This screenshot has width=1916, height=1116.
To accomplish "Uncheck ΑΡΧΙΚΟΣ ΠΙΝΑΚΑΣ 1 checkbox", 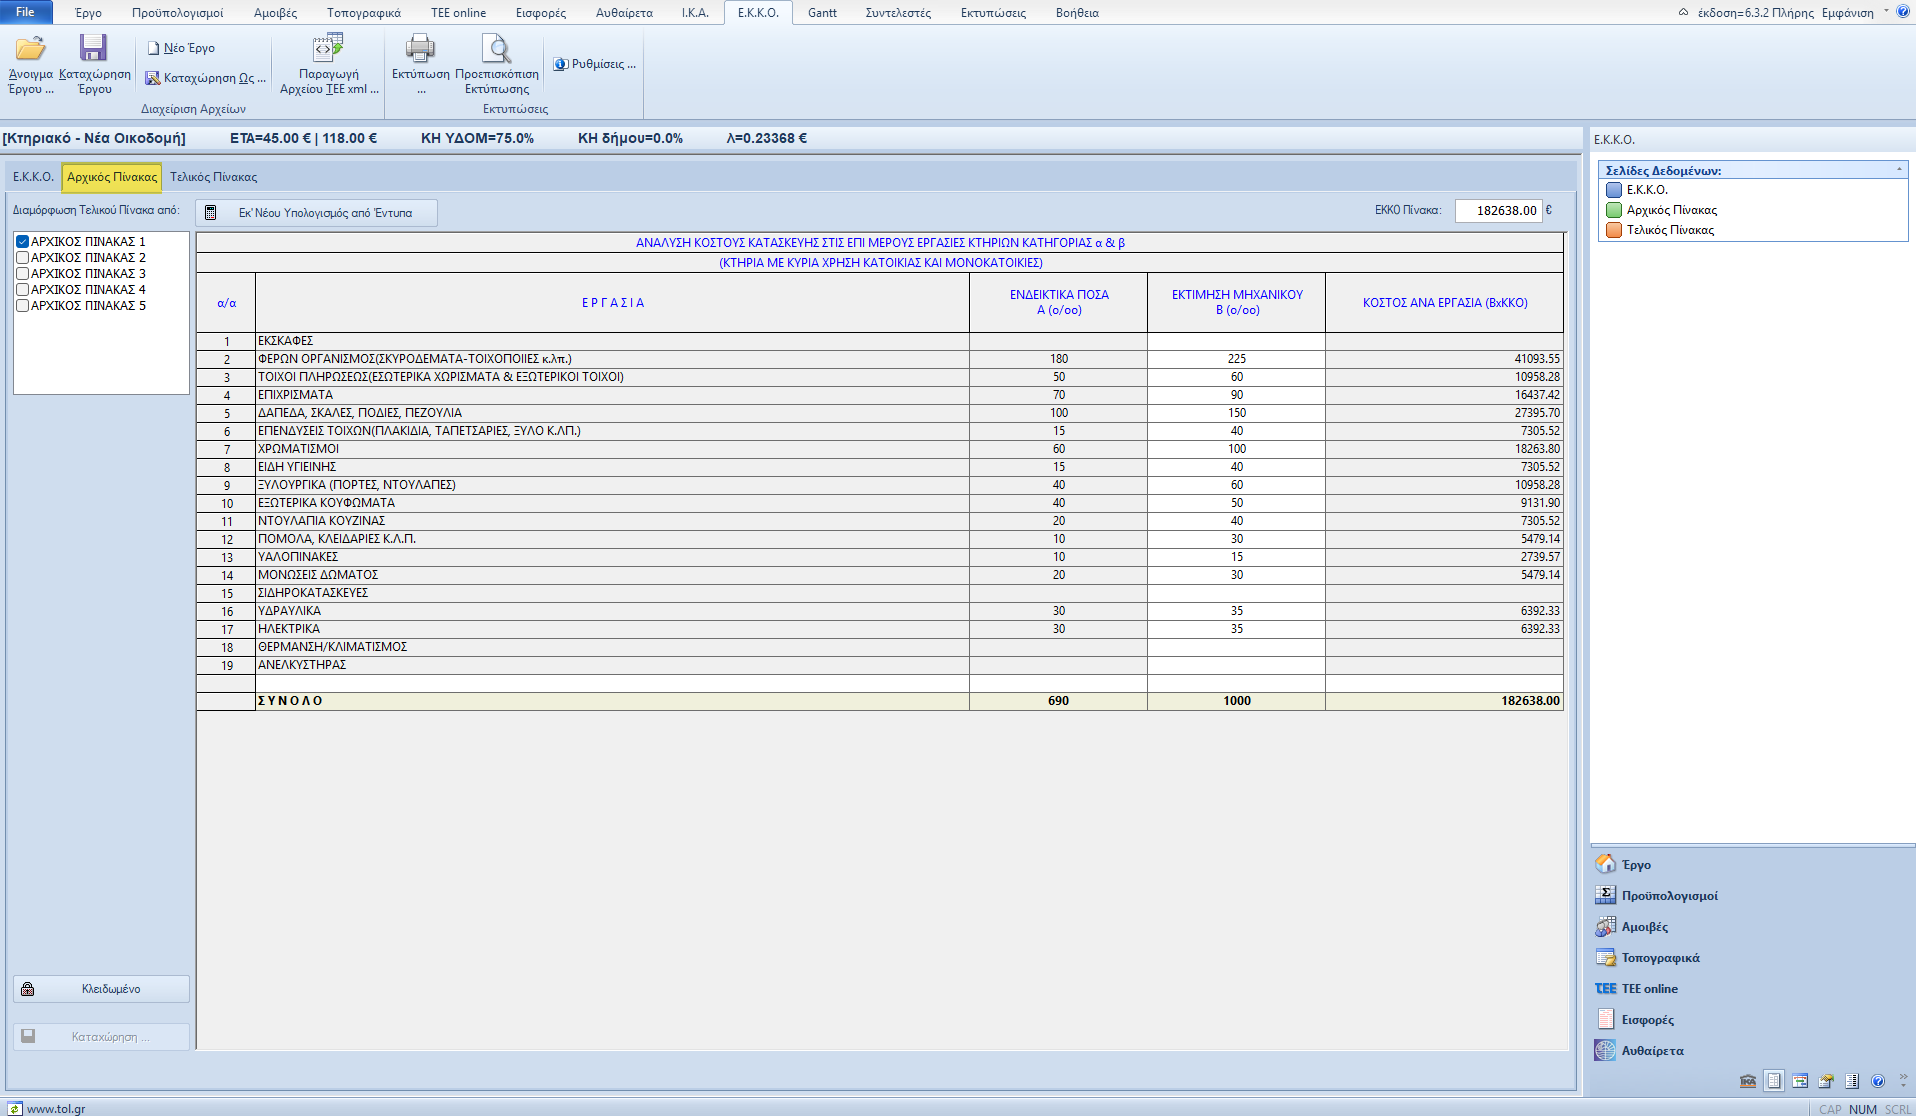I will coord(22,242).
